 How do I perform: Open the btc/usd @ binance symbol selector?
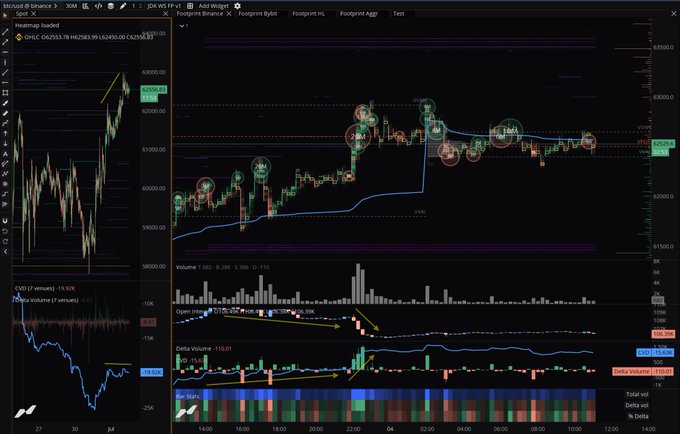click(x=29, y=6)
